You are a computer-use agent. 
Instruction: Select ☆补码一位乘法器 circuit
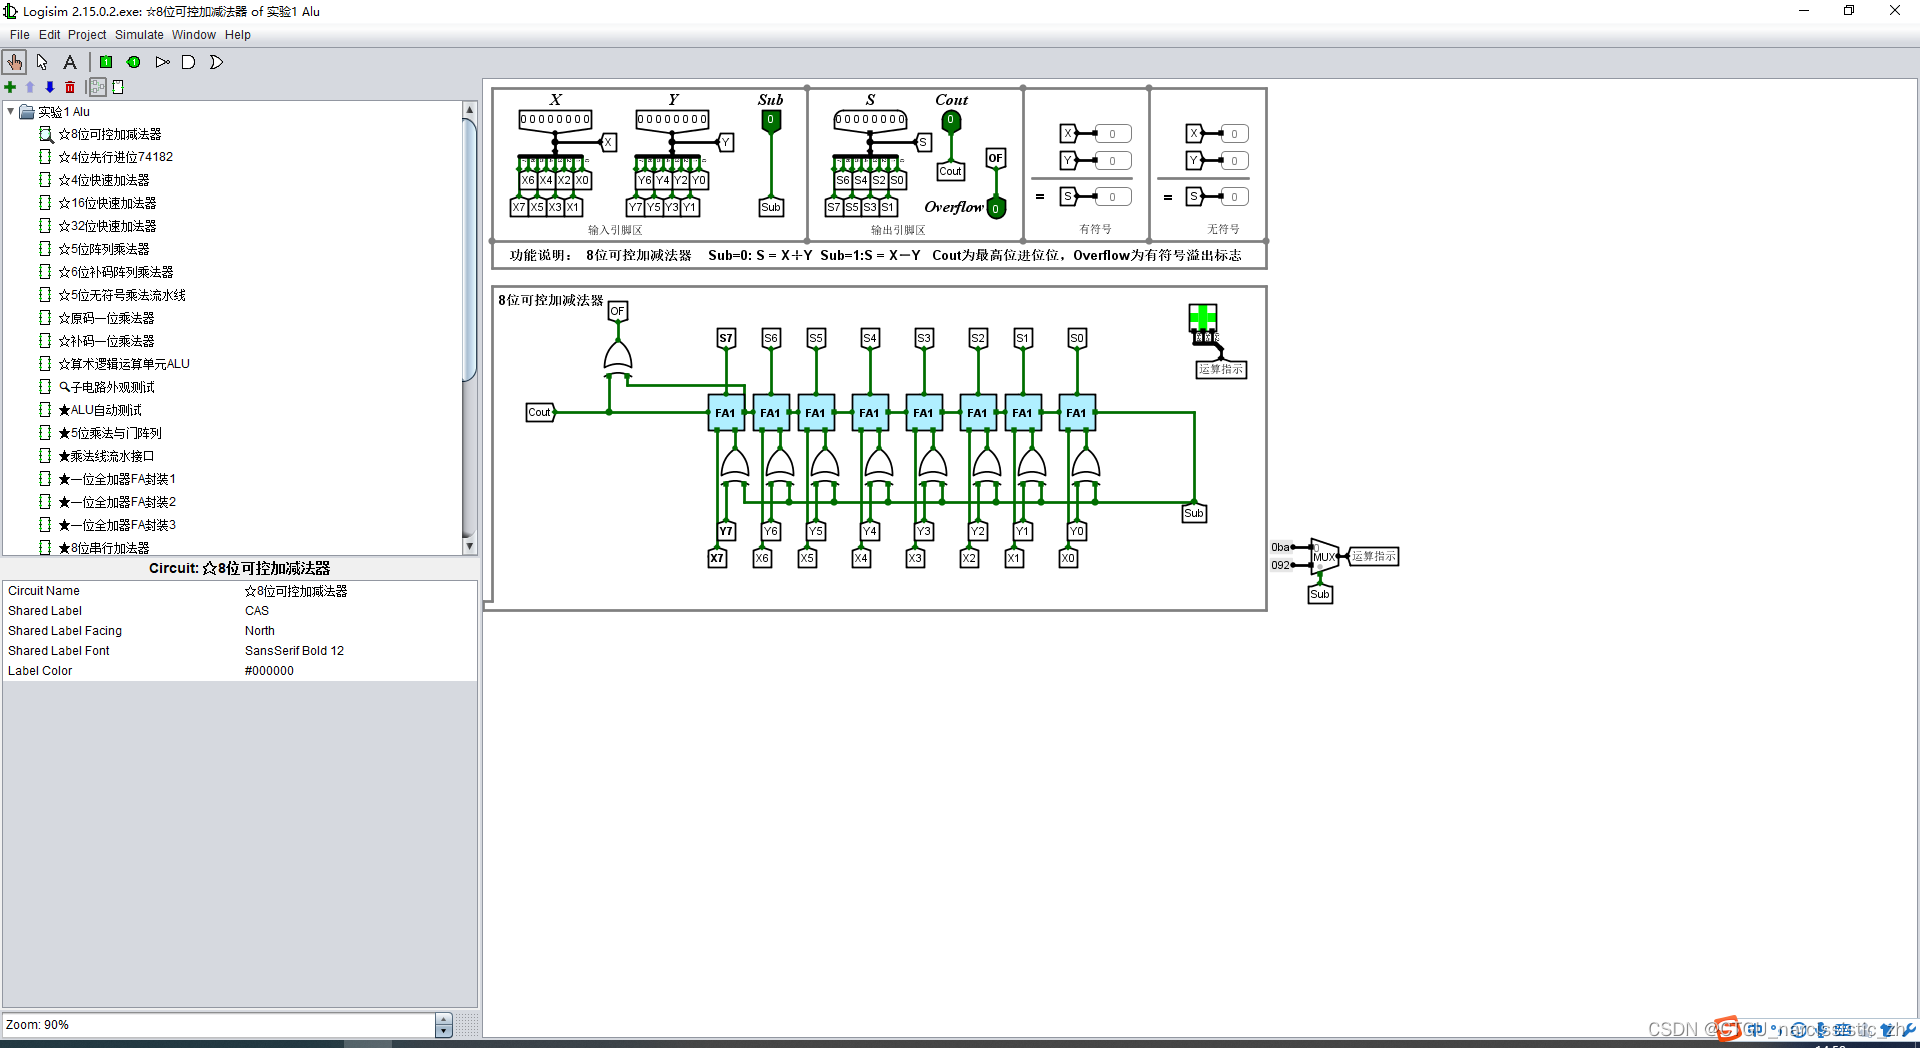(106, 341)
